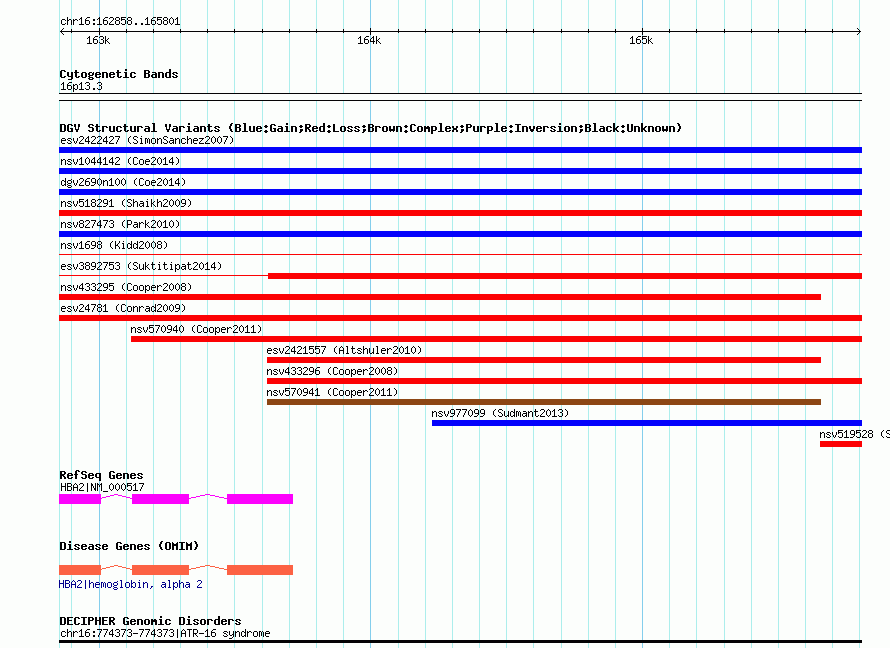The width and height of the screenshot is (890, 648).
Task: Click the esv3892753 (Suktitipat2014) thick red bar
Action: tap(565, 276)
